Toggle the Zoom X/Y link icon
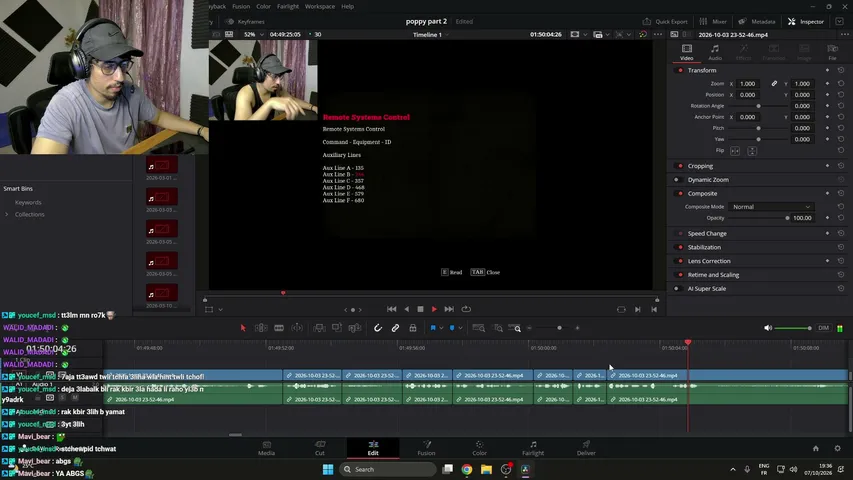Image resolution: width=853 pixels, height=480 pixels. click(774, 84)
